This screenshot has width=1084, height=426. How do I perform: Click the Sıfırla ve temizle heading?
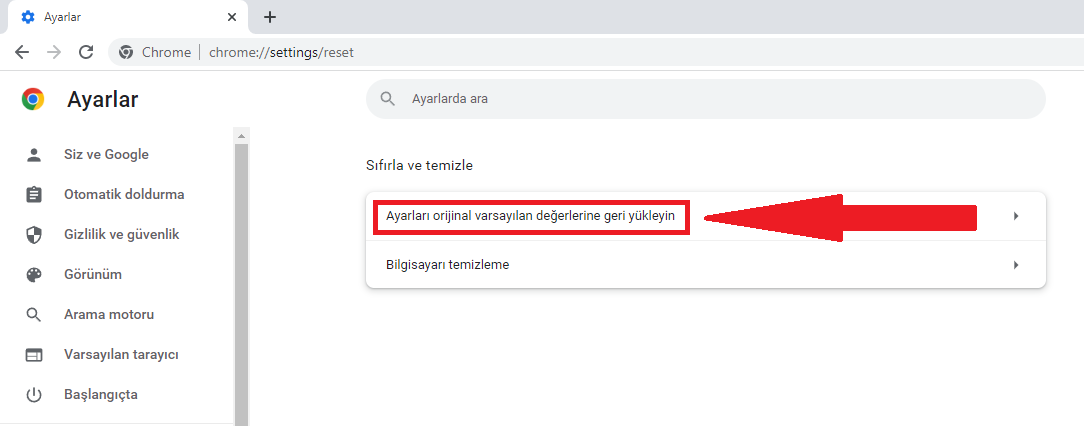[x=420, y=165]
